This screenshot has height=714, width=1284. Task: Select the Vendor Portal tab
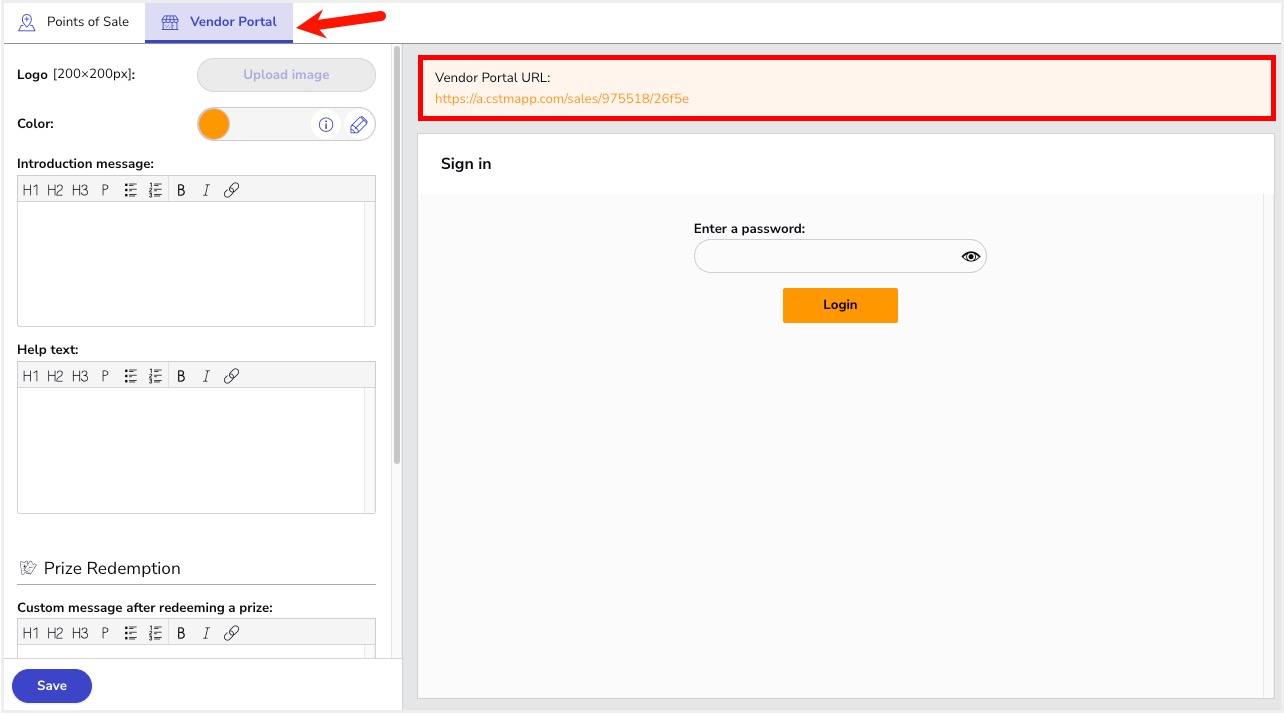[219, 22]
